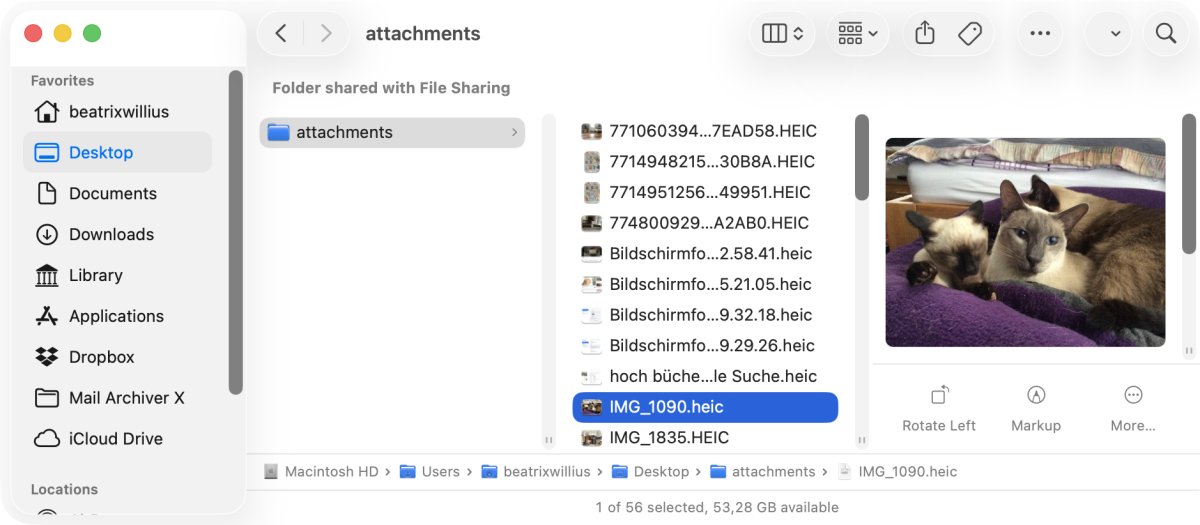The height and width of the screenshot is (525, 1200).
Task: Click IMG_1090.heic in the path bar
Action: click(x=897, y=471)
